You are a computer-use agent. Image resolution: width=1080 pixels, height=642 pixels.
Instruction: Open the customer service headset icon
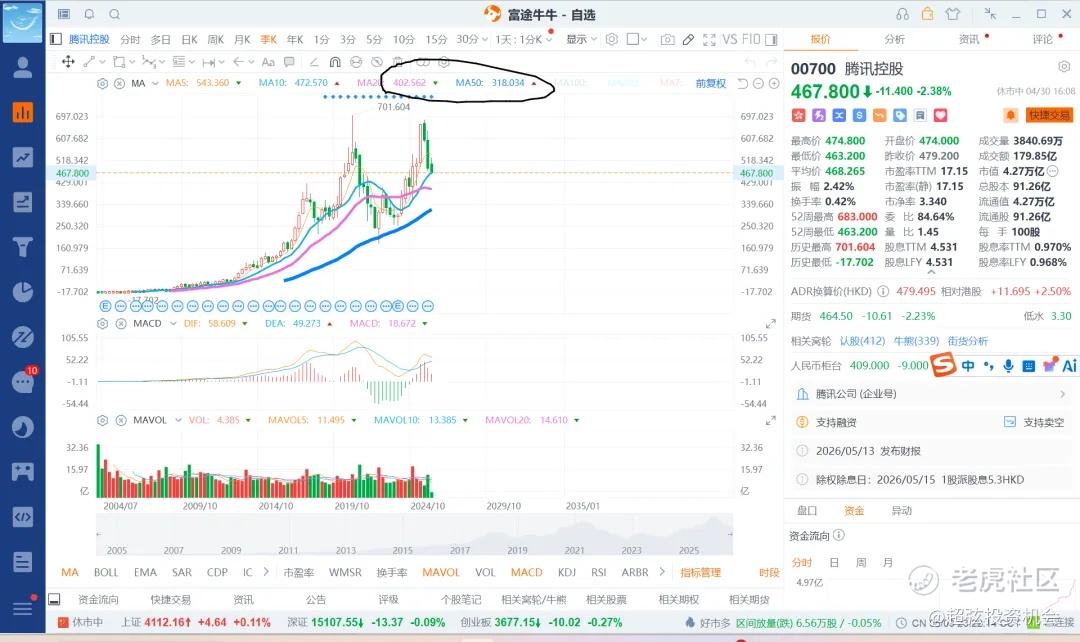click(902, 14)
